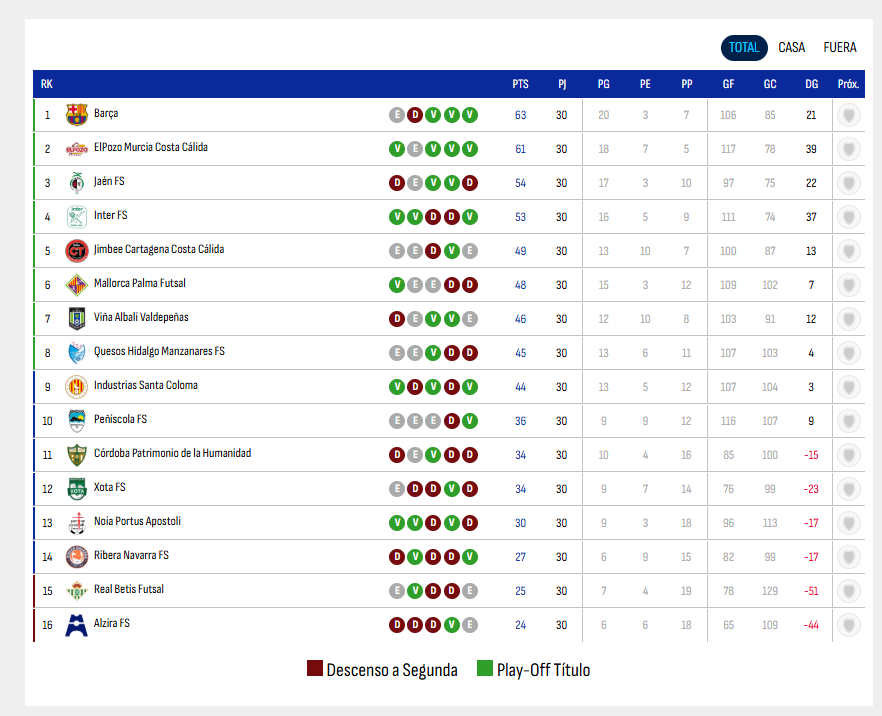Open Jimbee Cartagena Costa Cálida team link
882x716 pixels.
pos(159,249)
